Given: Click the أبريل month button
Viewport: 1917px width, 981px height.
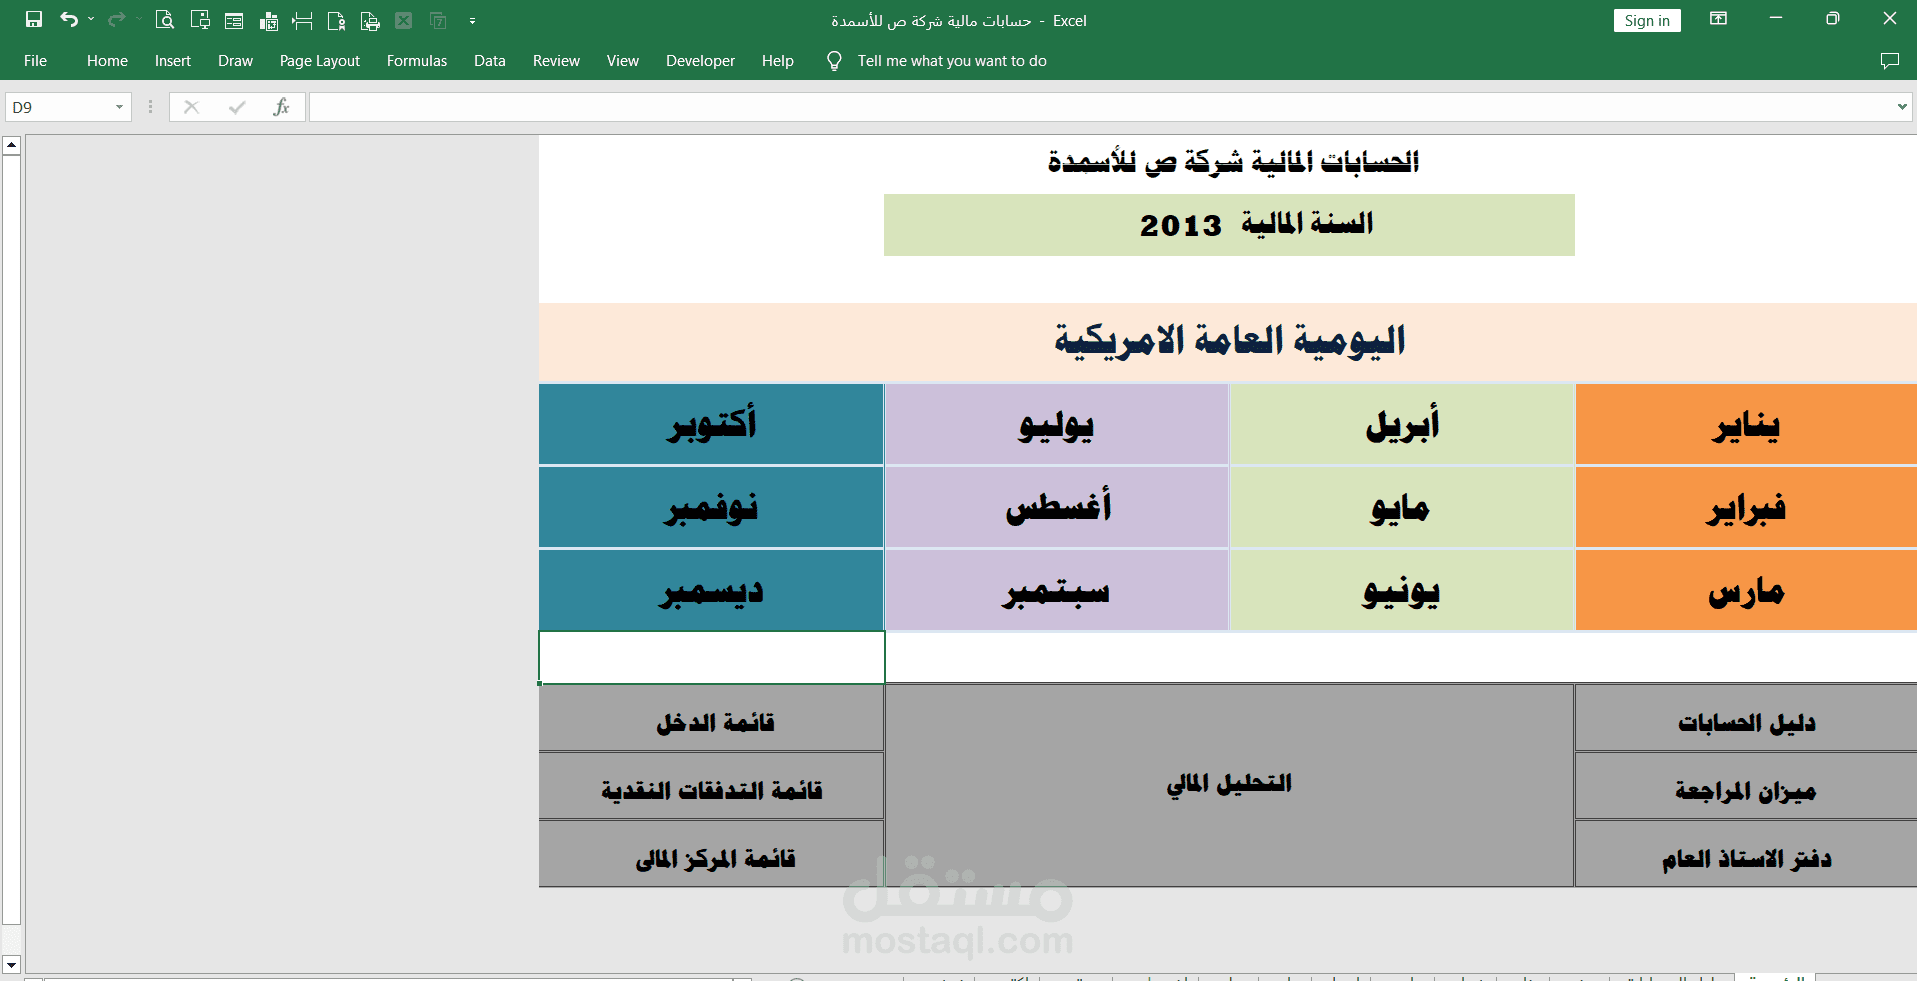Looking at the screenshot, I should (x=1402, y=424).
